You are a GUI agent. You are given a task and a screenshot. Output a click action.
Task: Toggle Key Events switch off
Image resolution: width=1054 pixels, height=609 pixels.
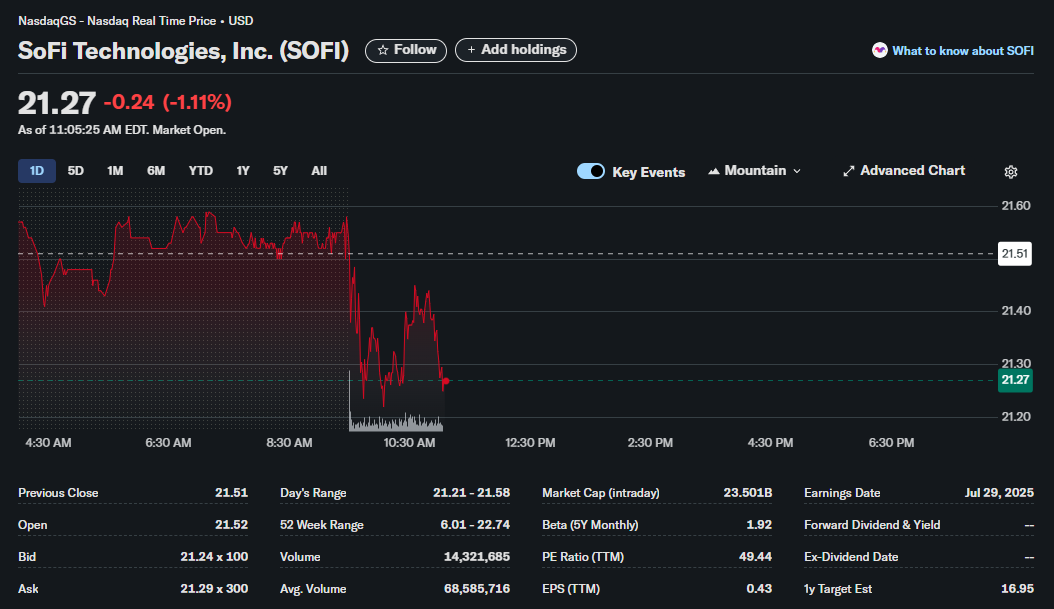click(x=591, y=171)
